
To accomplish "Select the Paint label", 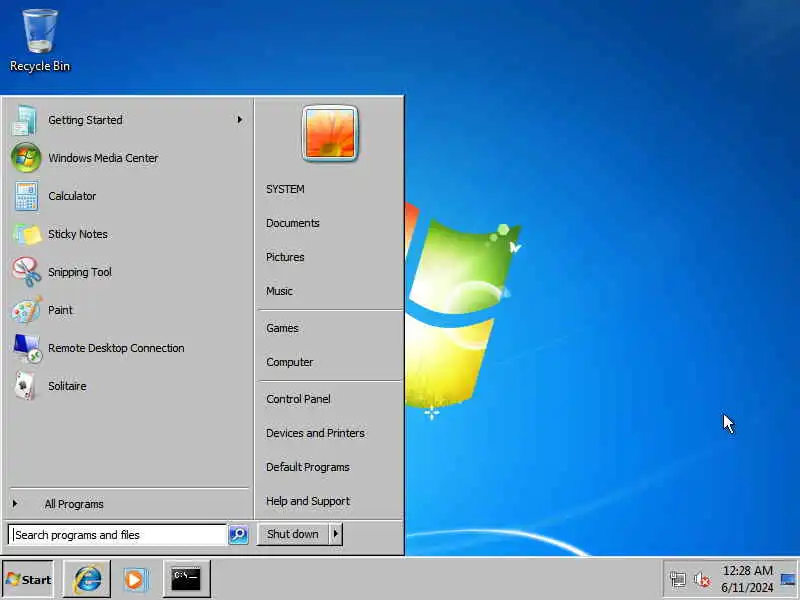I will [60, 310].
